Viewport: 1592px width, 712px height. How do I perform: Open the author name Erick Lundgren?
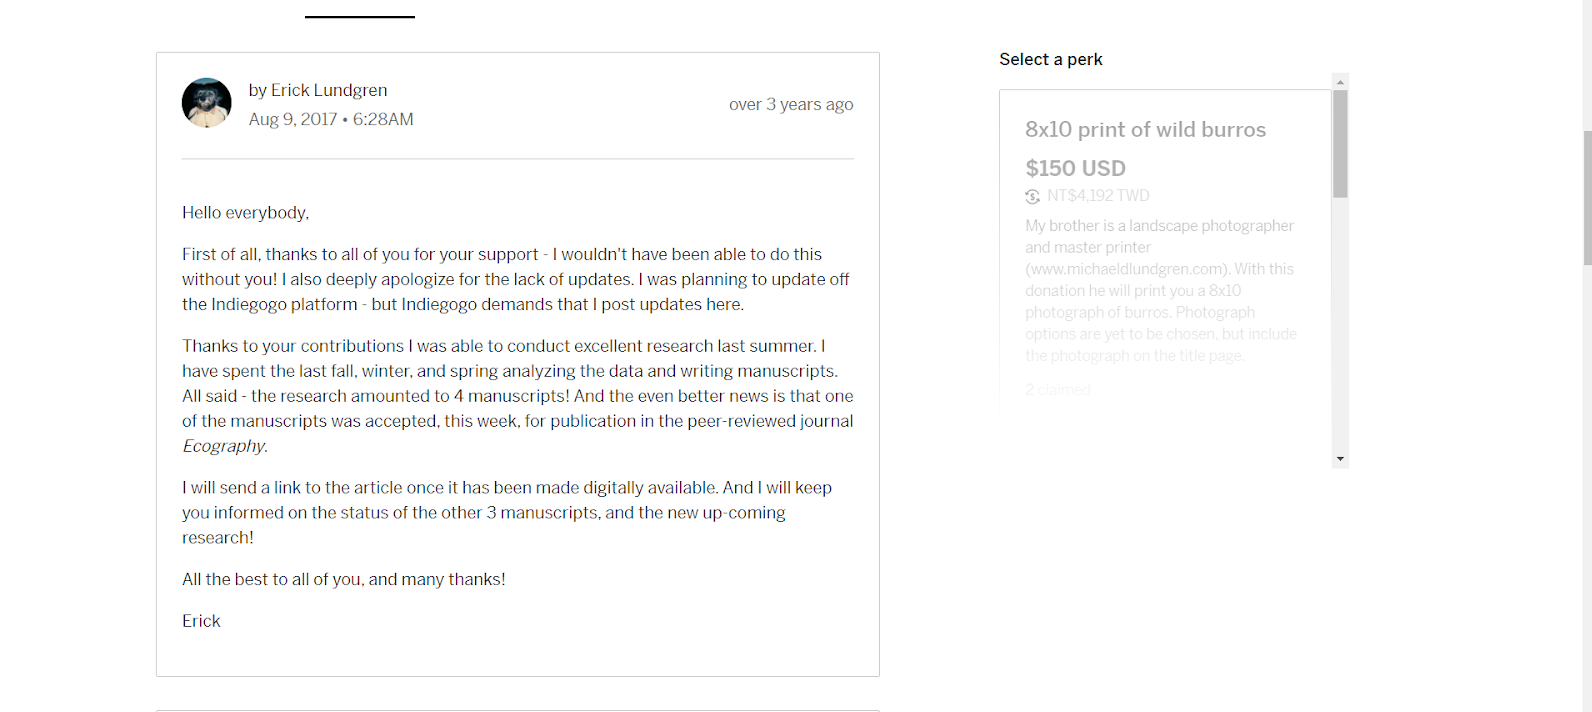click(329, 90)
